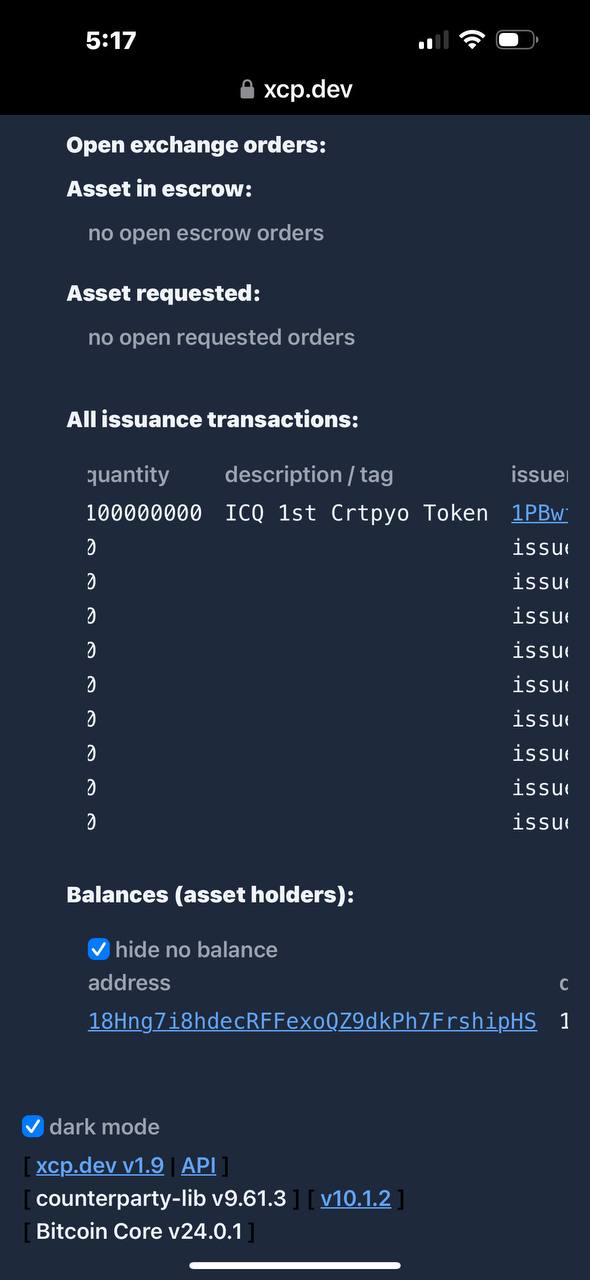Open holder address 18Hng7i8hdecRFFexoQZ9dkPh7FrshipHS
This screenshot has height=1280, width=590.
point(312,1021)
